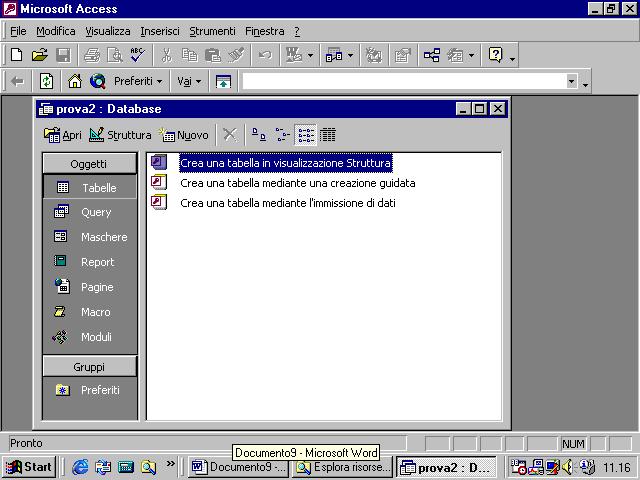Toggle Show Only Web Toolbar icon
640x480 pixels.
(x=223, y=81)
